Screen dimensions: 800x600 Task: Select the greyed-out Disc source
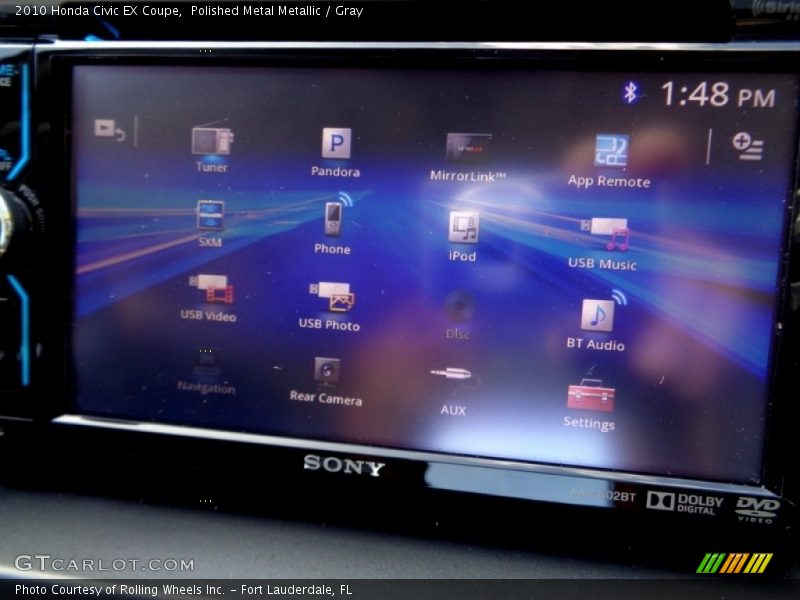(x=458, y=315)
